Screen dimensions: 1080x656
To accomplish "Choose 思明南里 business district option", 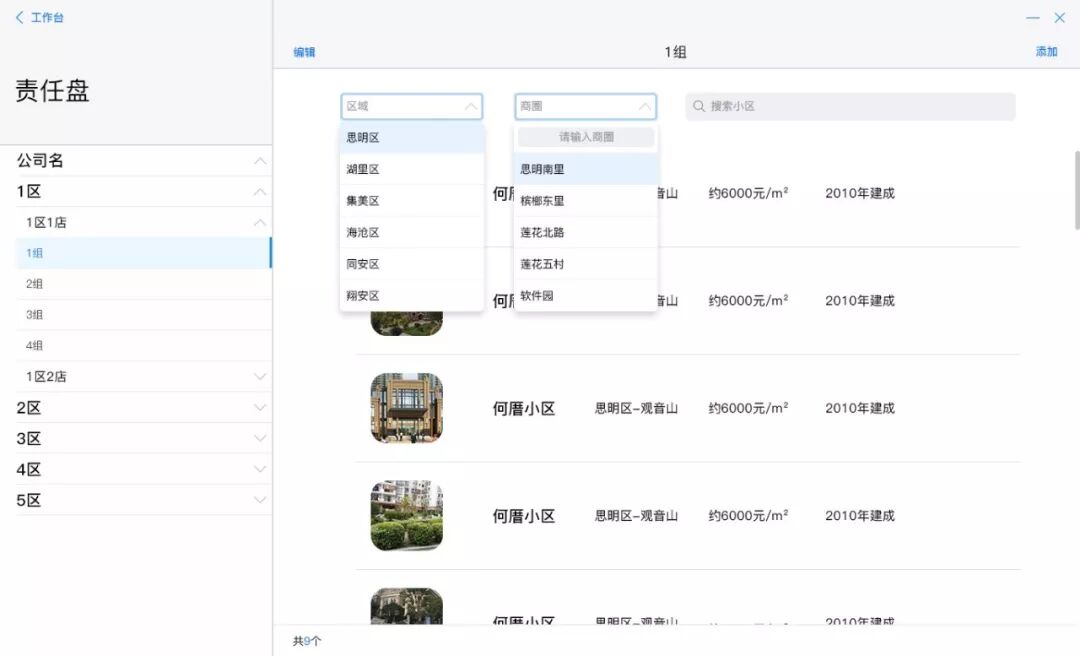I will pyautogui.click(x=585, y=170).
